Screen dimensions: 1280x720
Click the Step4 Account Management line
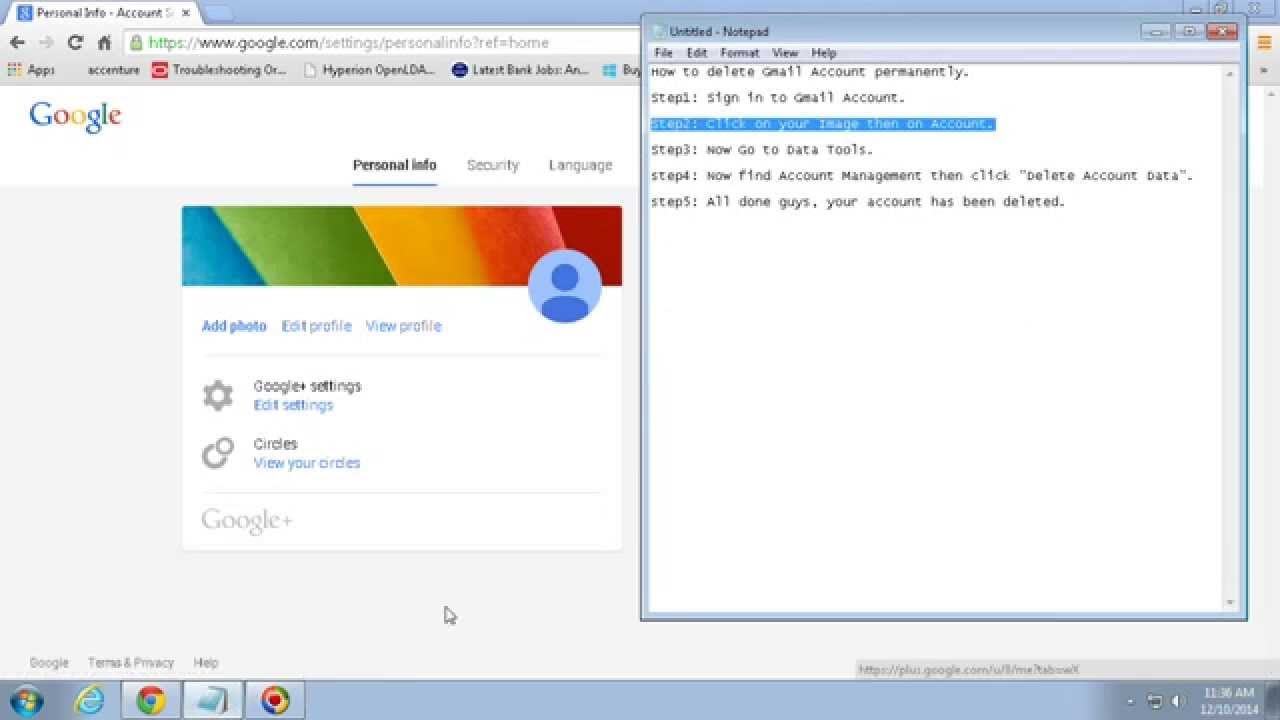(x=922, y=176)
